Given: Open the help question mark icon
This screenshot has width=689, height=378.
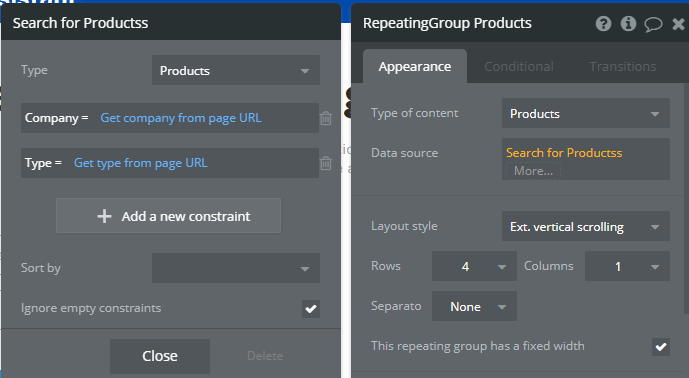Looking at the screenshot, I should [x=603, y=23].
